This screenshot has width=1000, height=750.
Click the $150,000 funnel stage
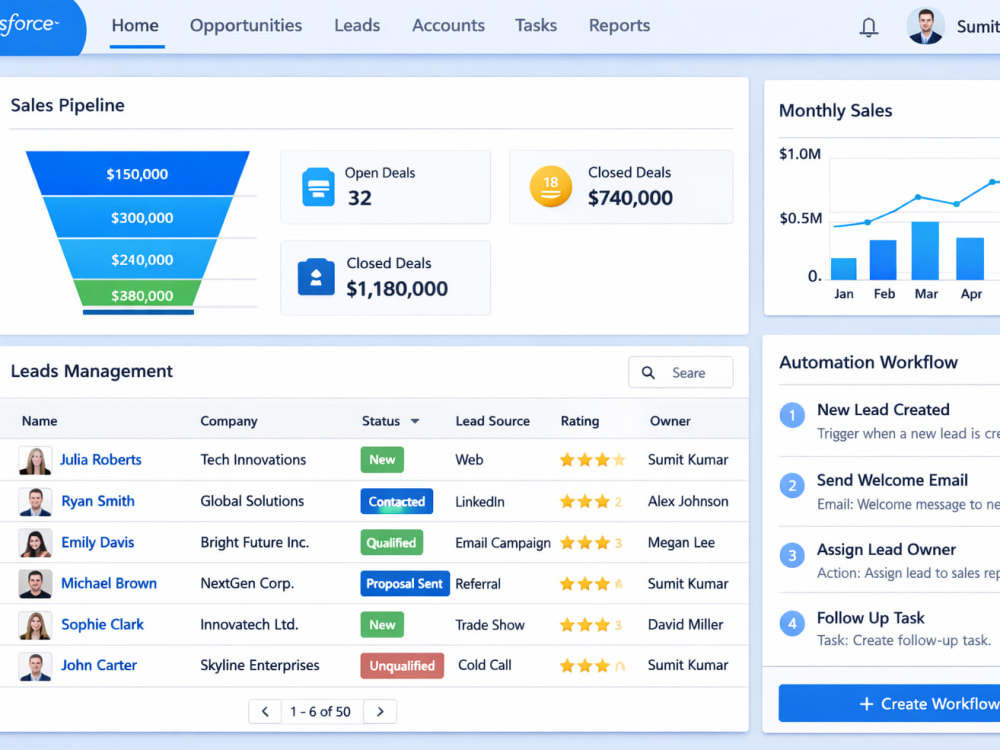[137, 173]
